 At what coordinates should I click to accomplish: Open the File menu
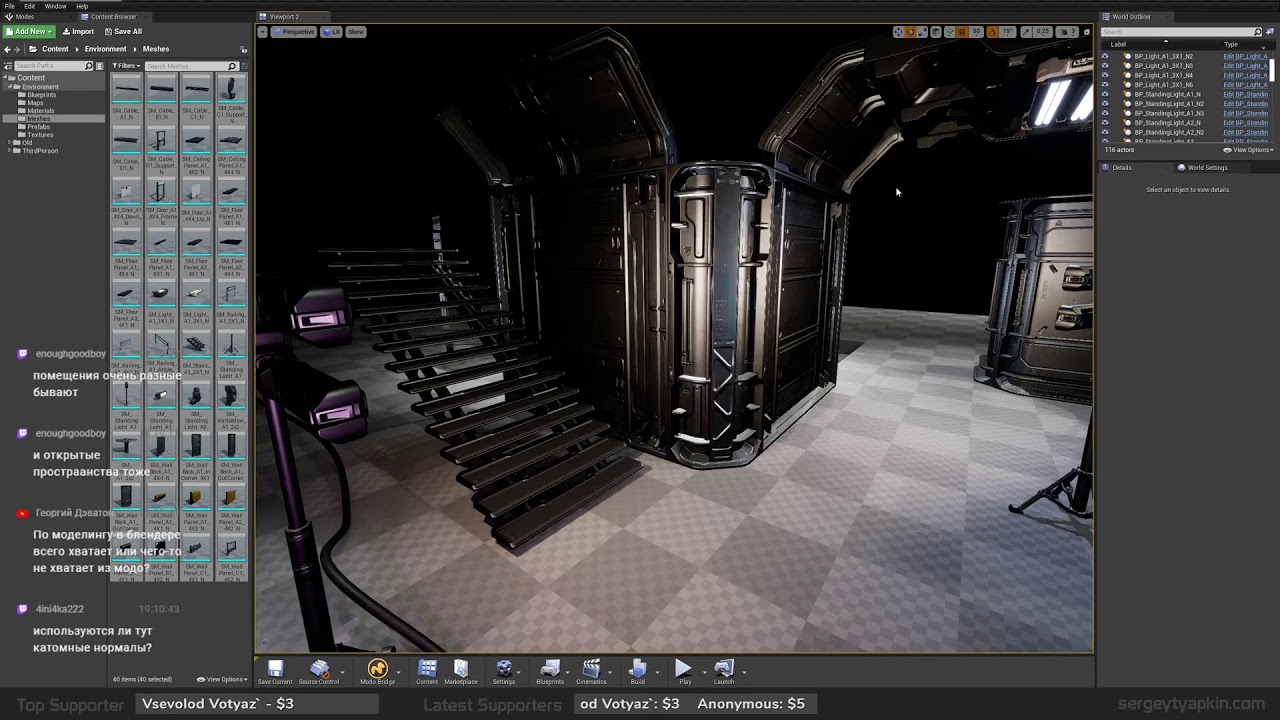click(x=10, y=6)
